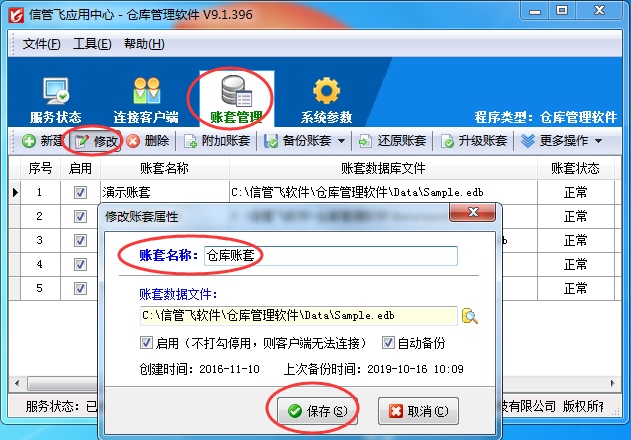
Task: Uncheck 启用 checkbox for row 1 演示账套
Action: [x=80, y=192]
